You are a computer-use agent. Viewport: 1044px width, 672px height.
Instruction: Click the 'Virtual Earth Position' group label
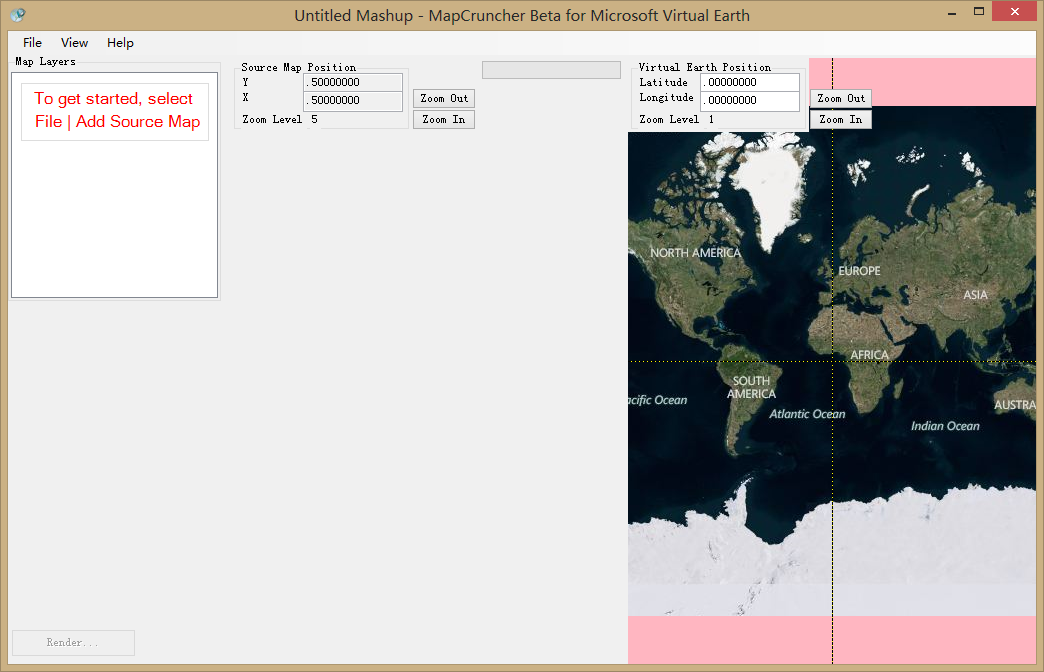pos(704,67)
